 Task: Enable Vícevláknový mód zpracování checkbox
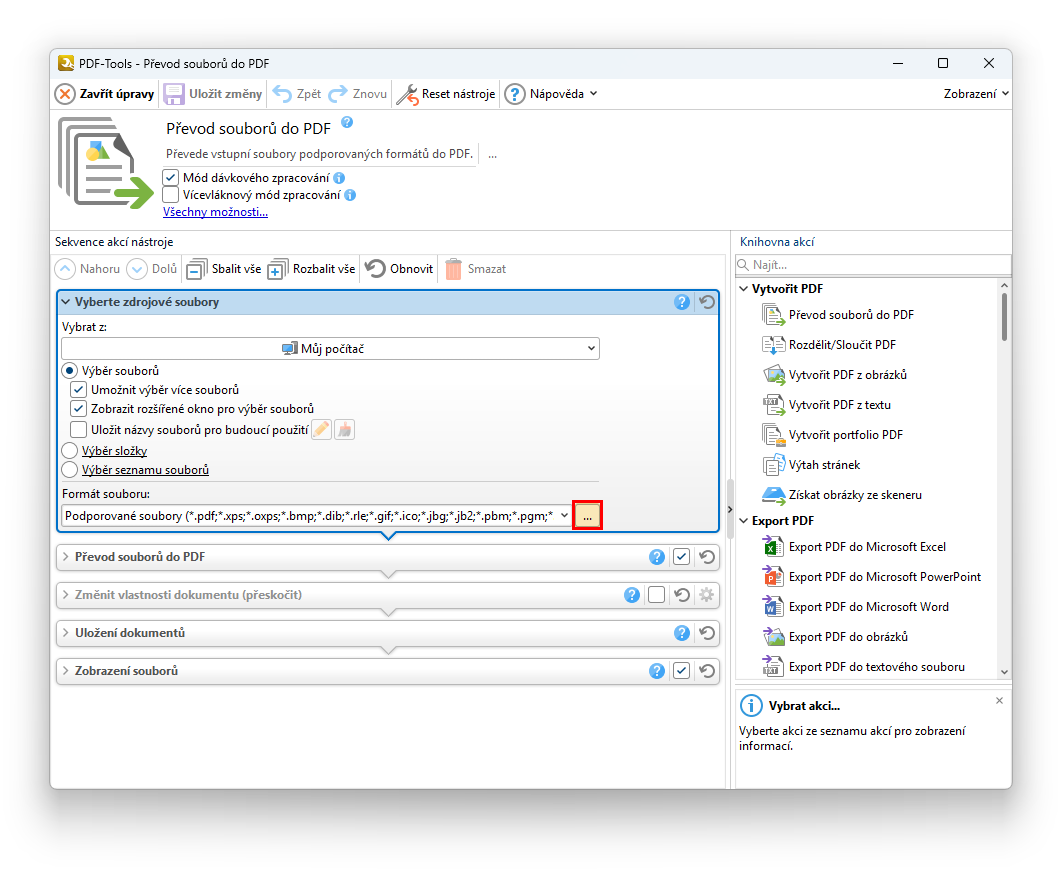171,195
